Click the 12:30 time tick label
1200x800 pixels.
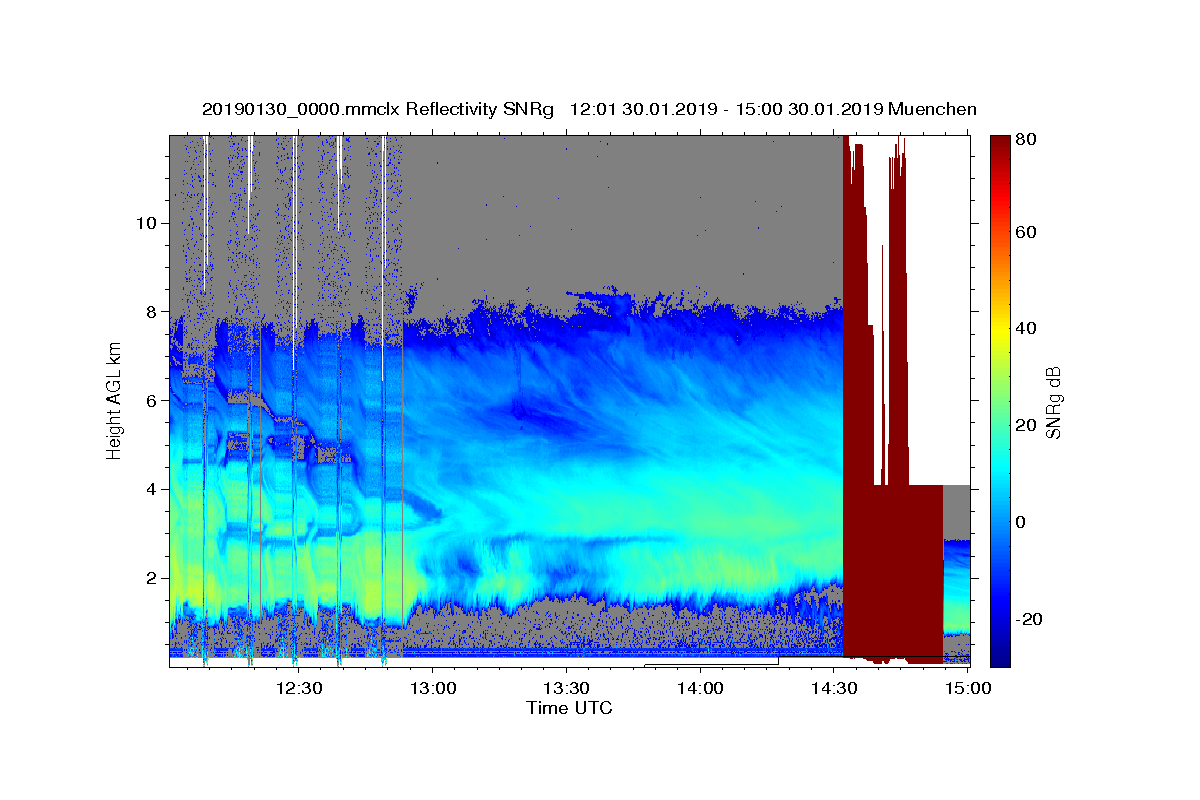click(x=298, y=688)
